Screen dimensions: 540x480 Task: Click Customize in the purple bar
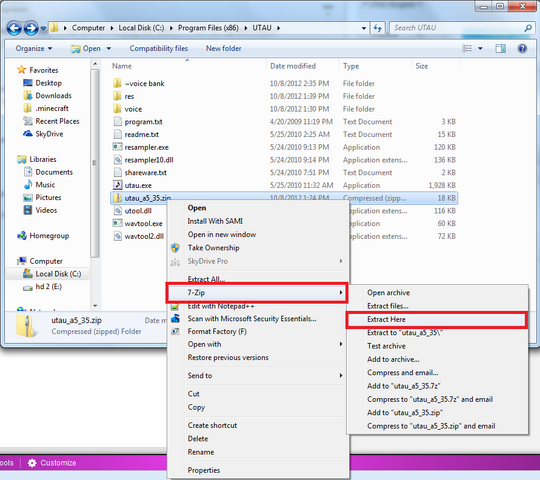[x=58, y=463]
